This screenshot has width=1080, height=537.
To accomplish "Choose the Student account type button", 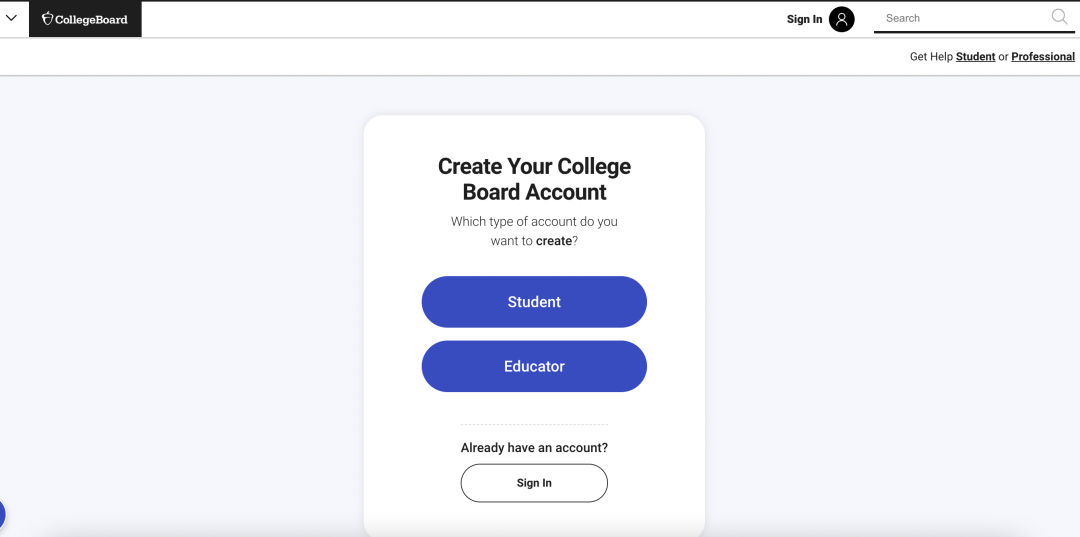I will (x=534, y=302).
